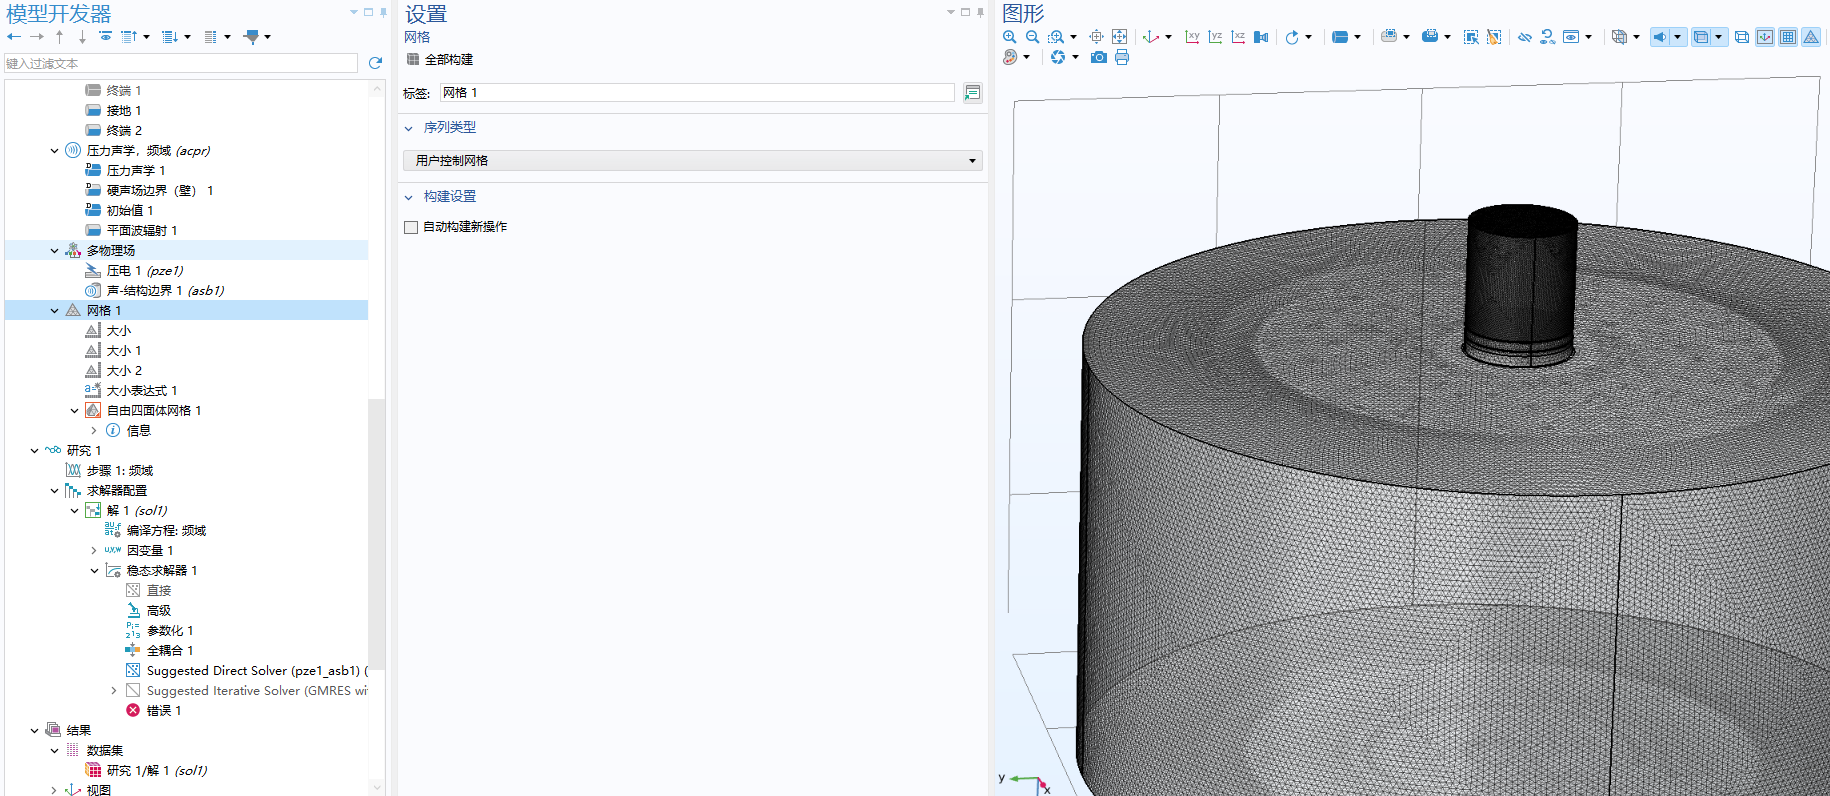This screenshot has height=796, width=1830.
Task: Click the Select Box icon
Action: pyautogui.click(x=1471, y=37)
